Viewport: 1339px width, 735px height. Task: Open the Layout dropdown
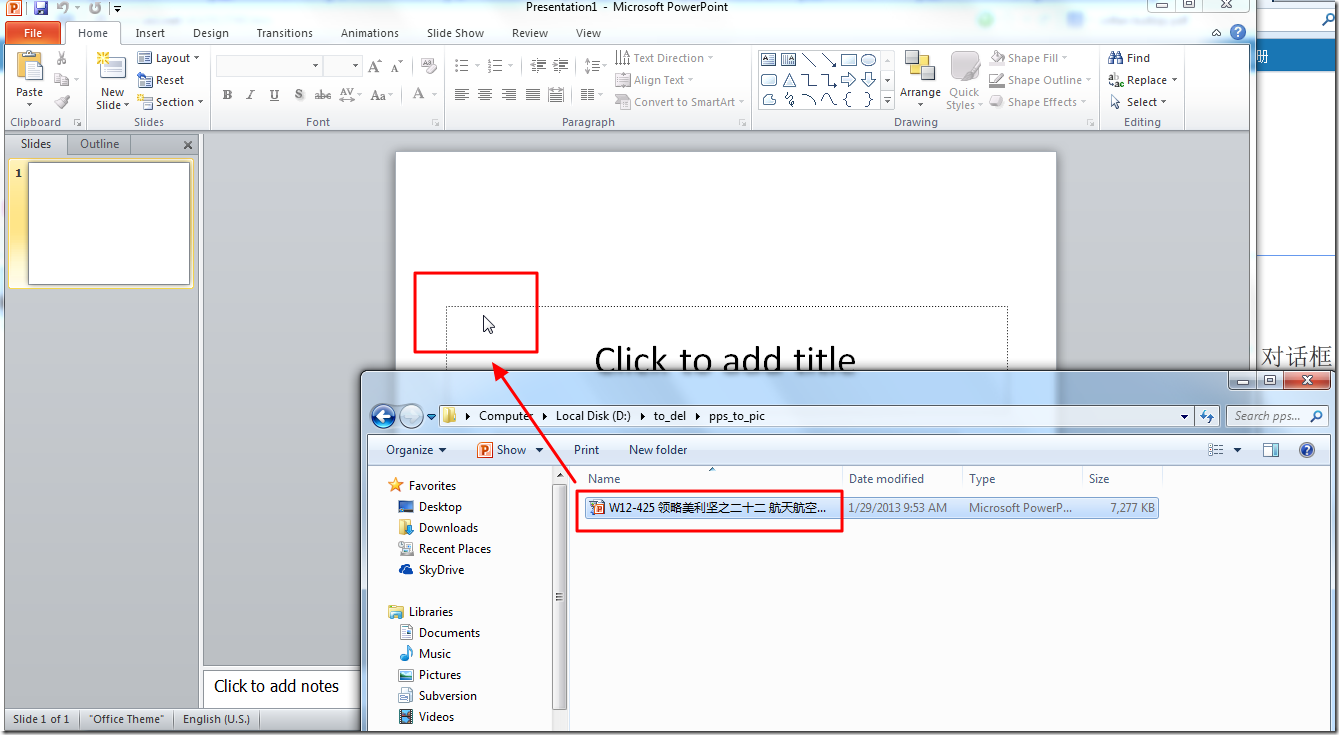tap(169, 58)
